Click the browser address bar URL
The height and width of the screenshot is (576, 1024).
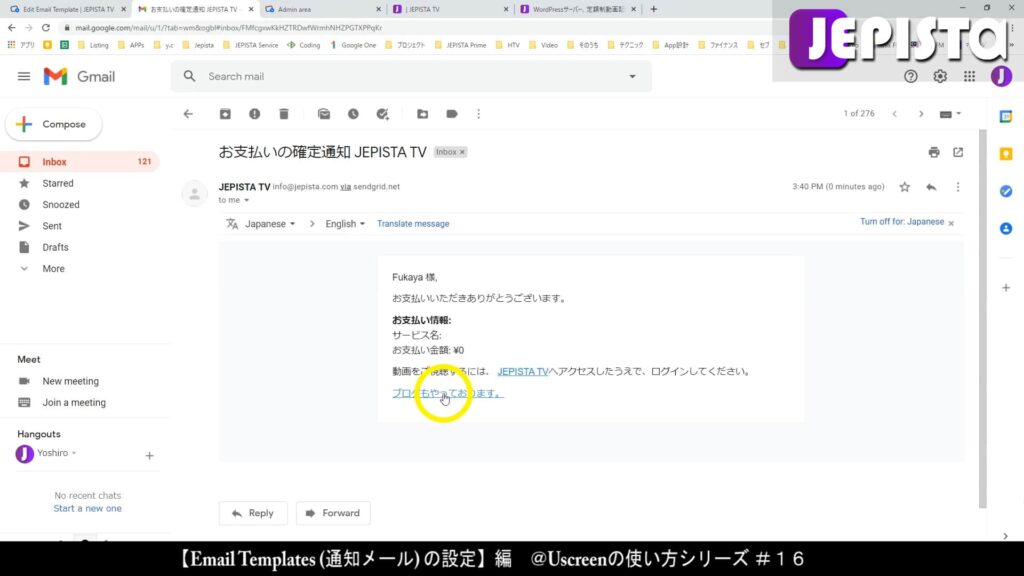229,27
